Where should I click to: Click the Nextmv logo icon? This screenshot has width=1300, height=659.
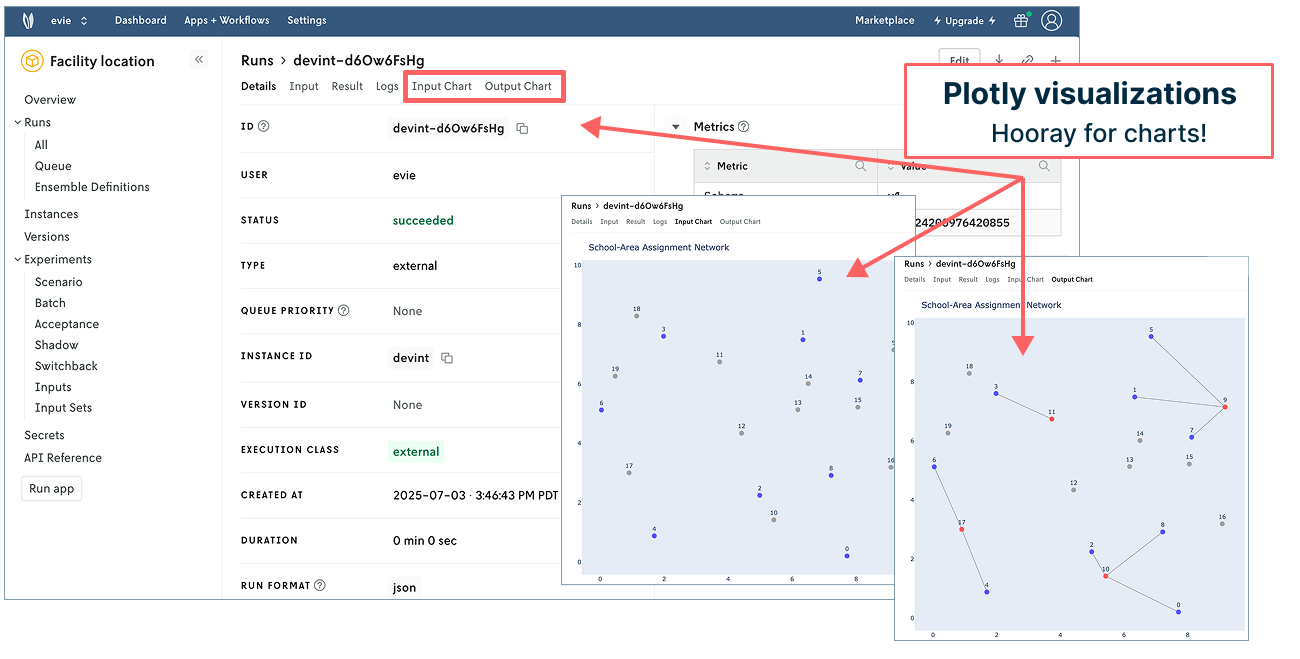click(28, 20)
